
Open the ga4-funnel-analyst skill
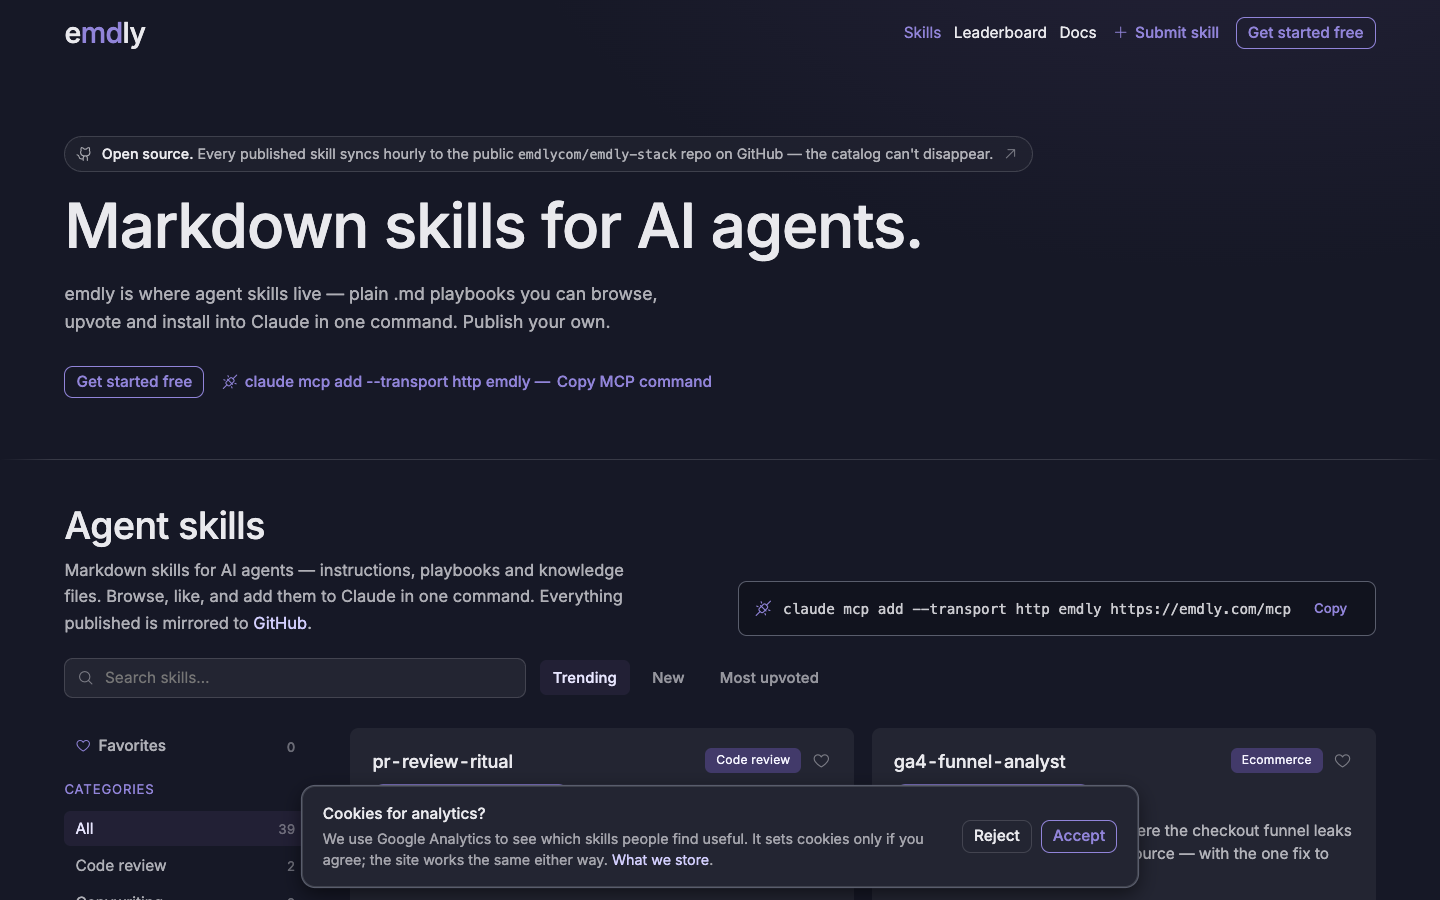[979, 762]
